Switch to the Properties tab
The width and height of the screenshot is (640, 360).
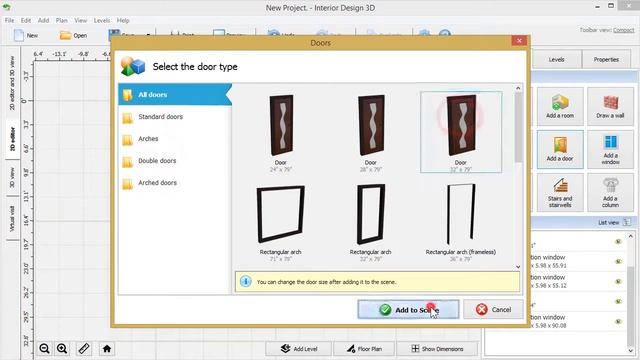(606, 60)
